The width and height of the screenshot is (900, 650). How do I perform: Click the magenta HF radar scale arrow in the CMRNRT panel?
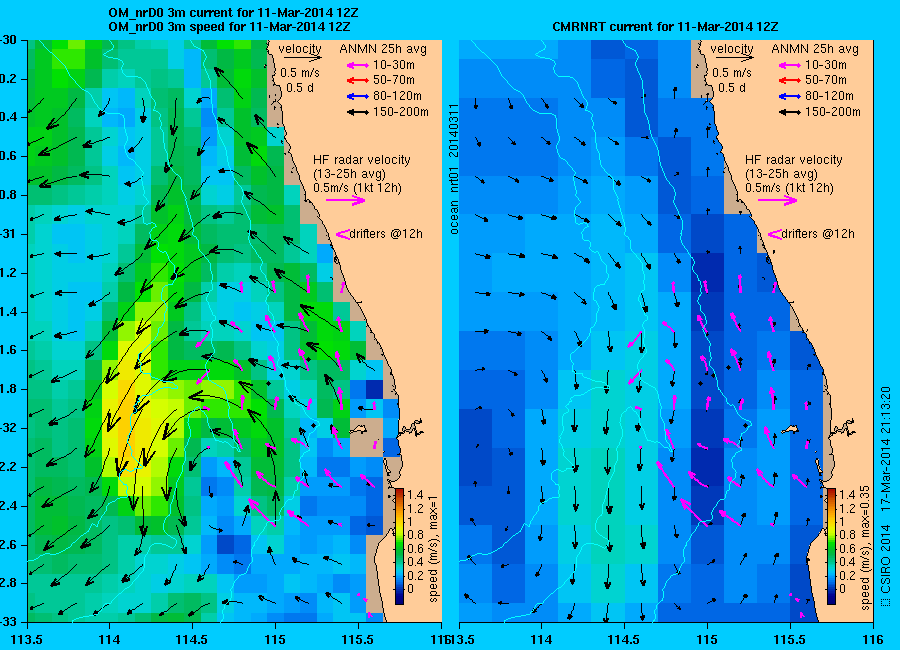point(778,200)
